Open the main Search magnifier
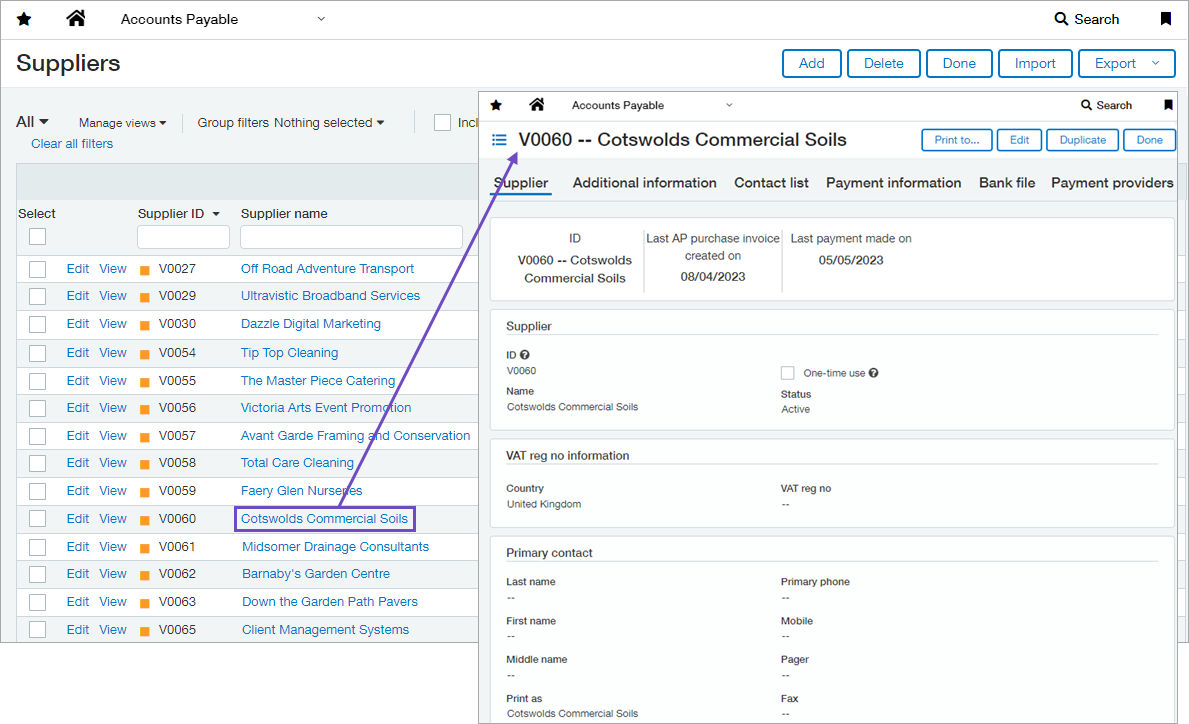Image resolution: width=1189 pixels, height=724 pixels. [1062, 19]
